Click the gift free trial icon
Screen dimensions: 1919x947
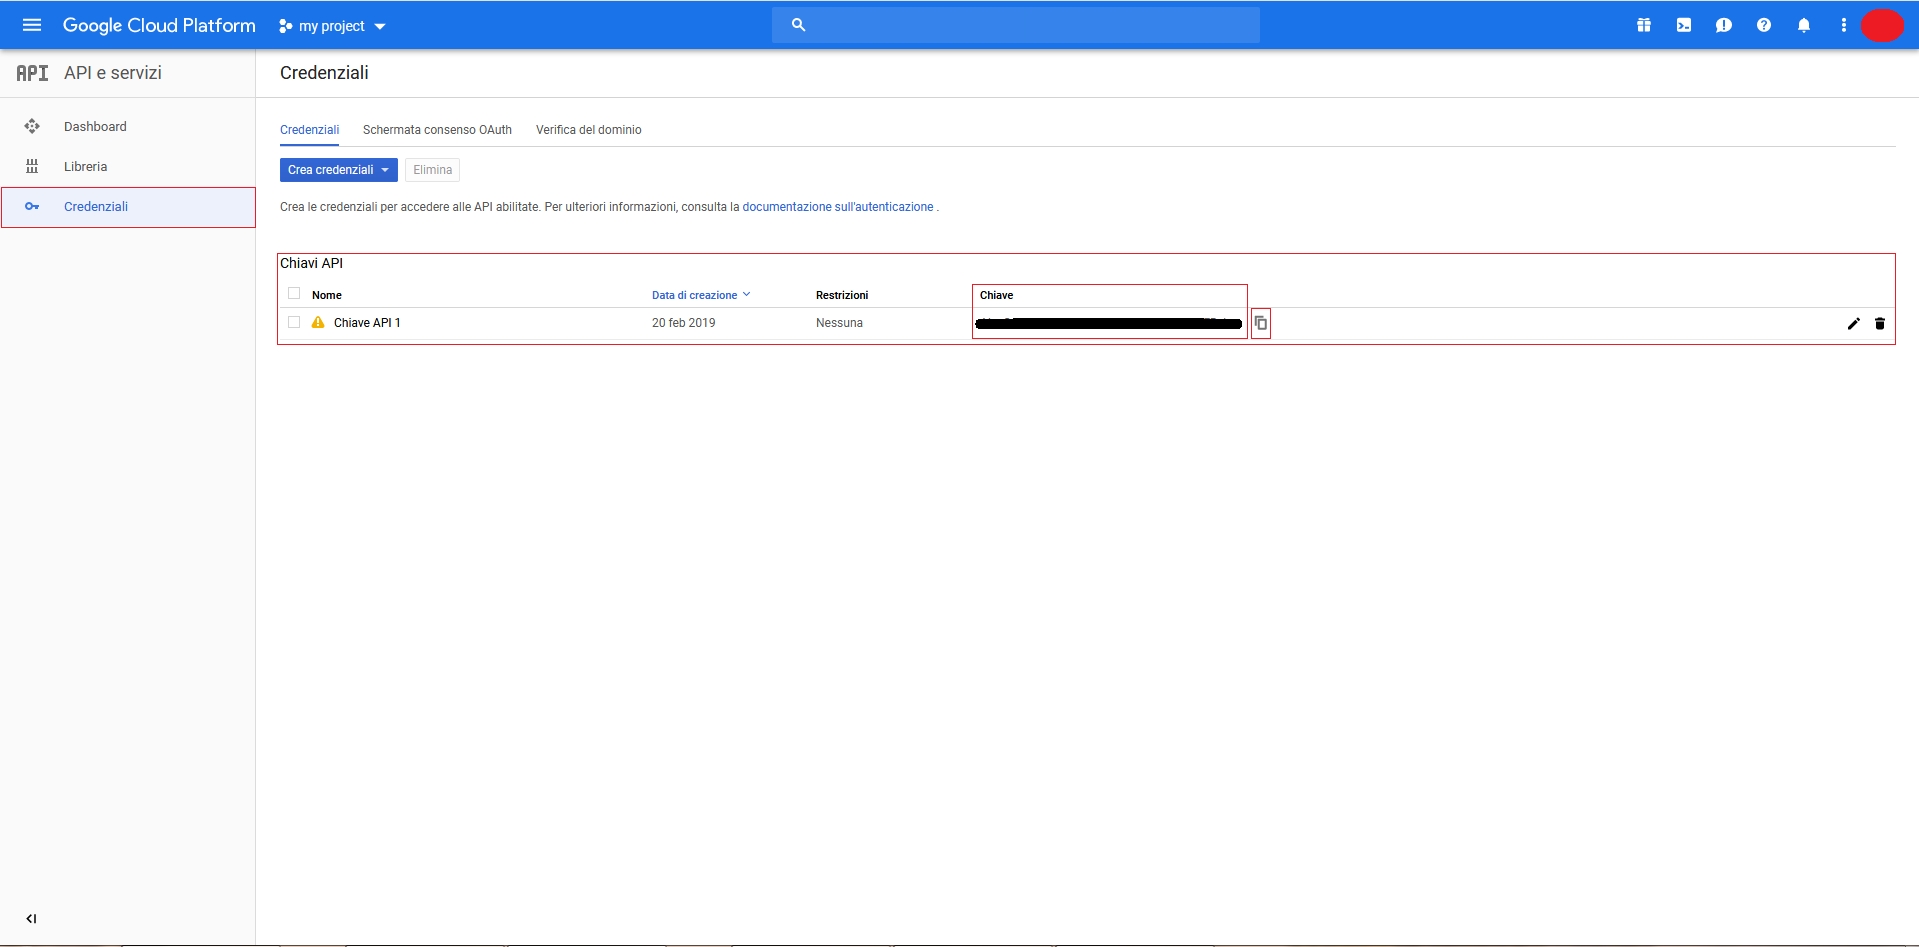tap(1643, 25)
